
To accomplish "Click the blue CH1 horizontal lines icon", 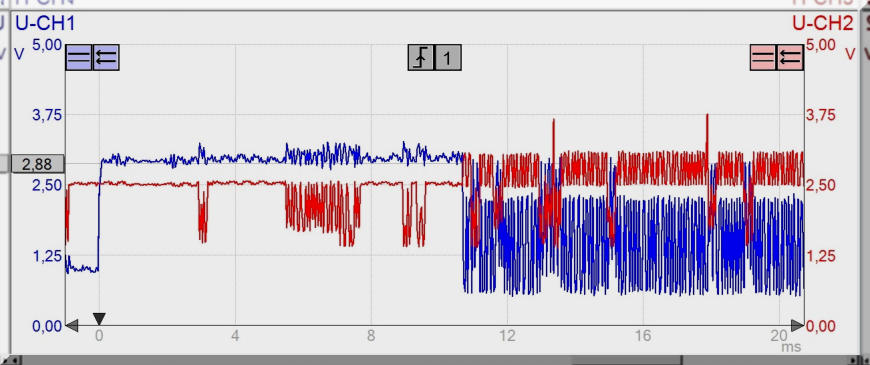I will 79,57.
